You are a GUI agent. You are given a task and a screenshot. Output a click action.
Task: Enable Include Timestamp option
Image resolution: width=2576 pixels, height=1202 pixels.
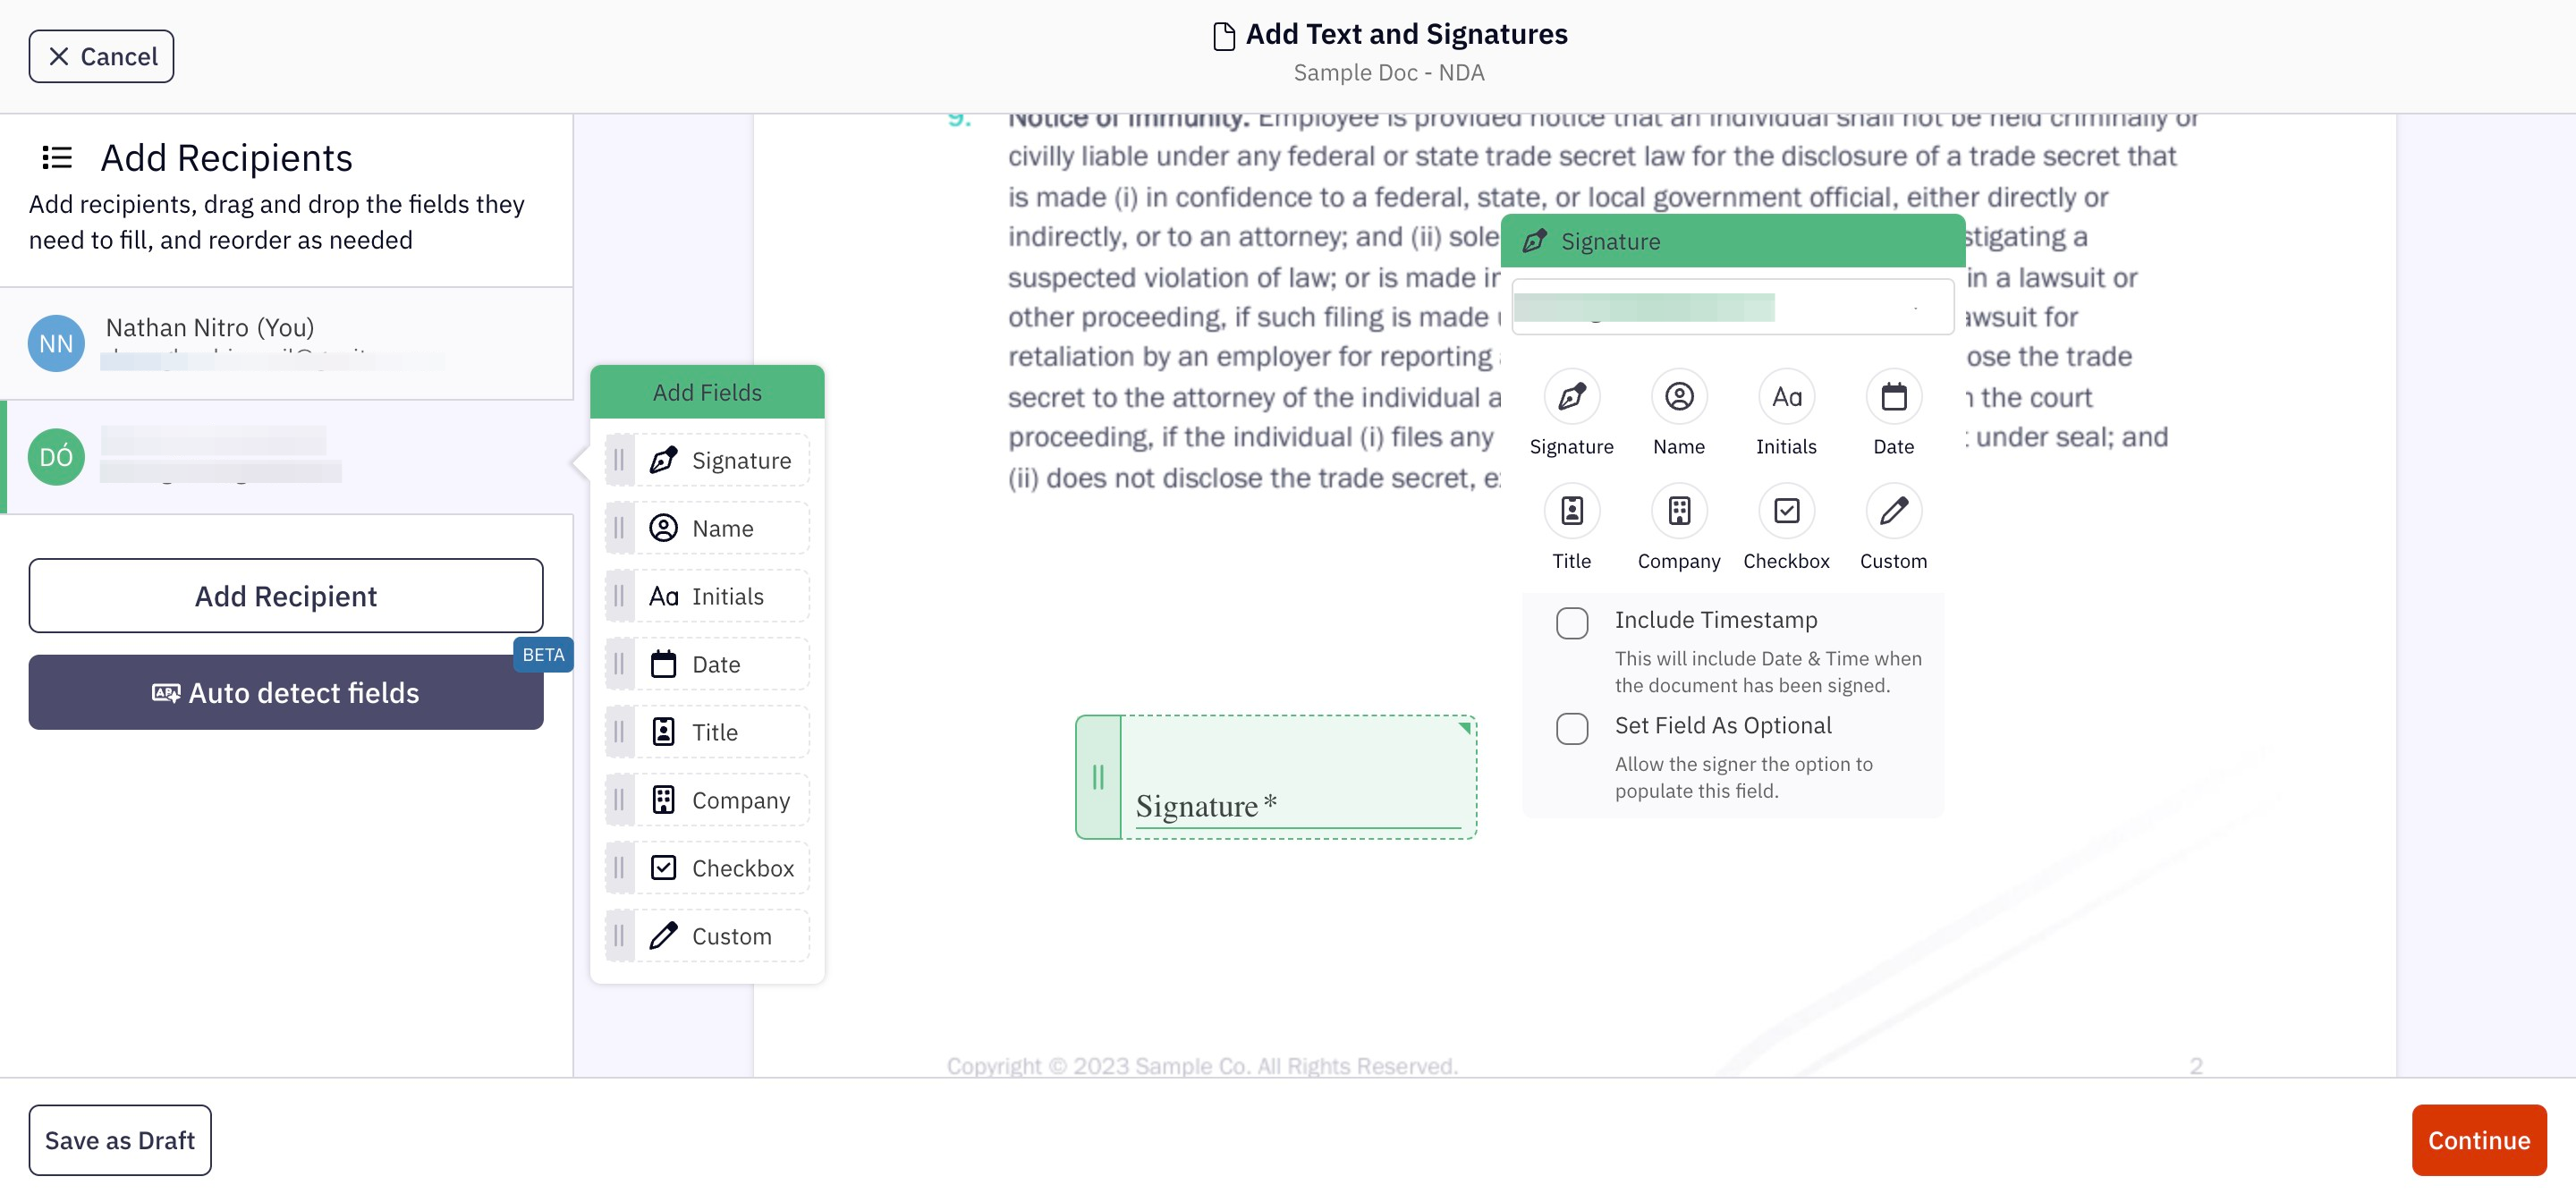pyautogui.click(x=1572, y=622)
